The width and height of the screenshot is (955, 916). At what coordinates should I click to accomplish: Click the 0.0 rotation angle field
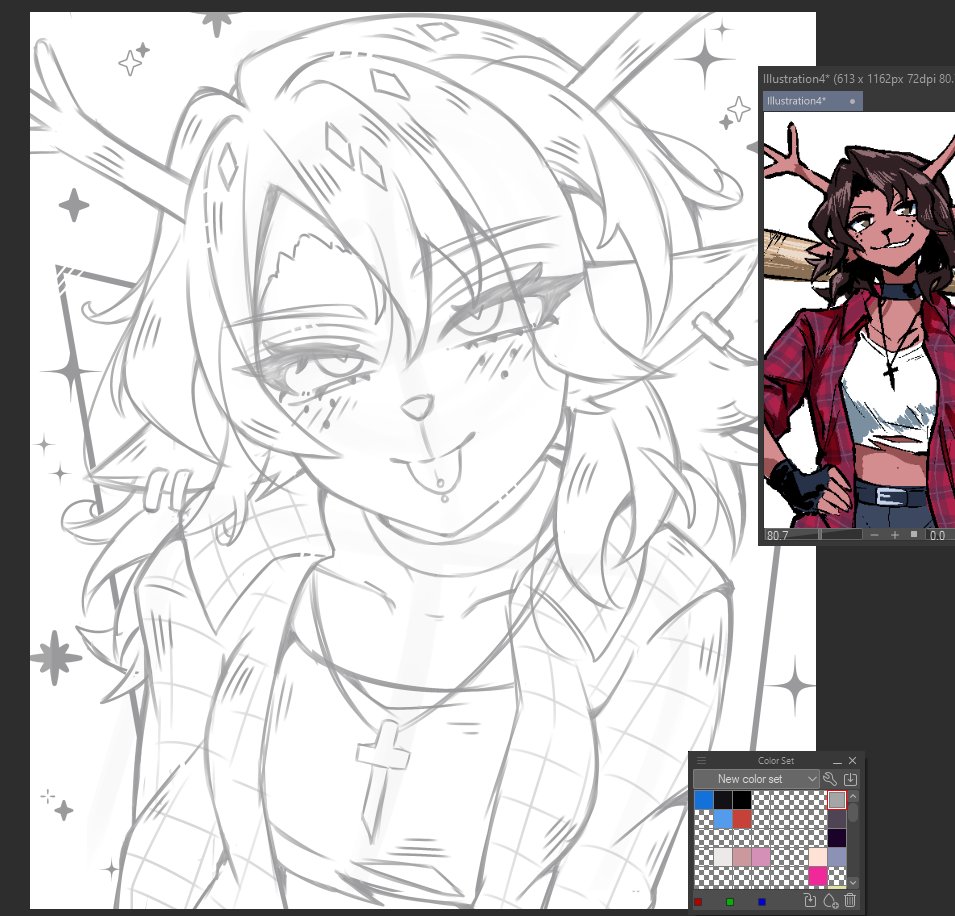tap(940, 535)
